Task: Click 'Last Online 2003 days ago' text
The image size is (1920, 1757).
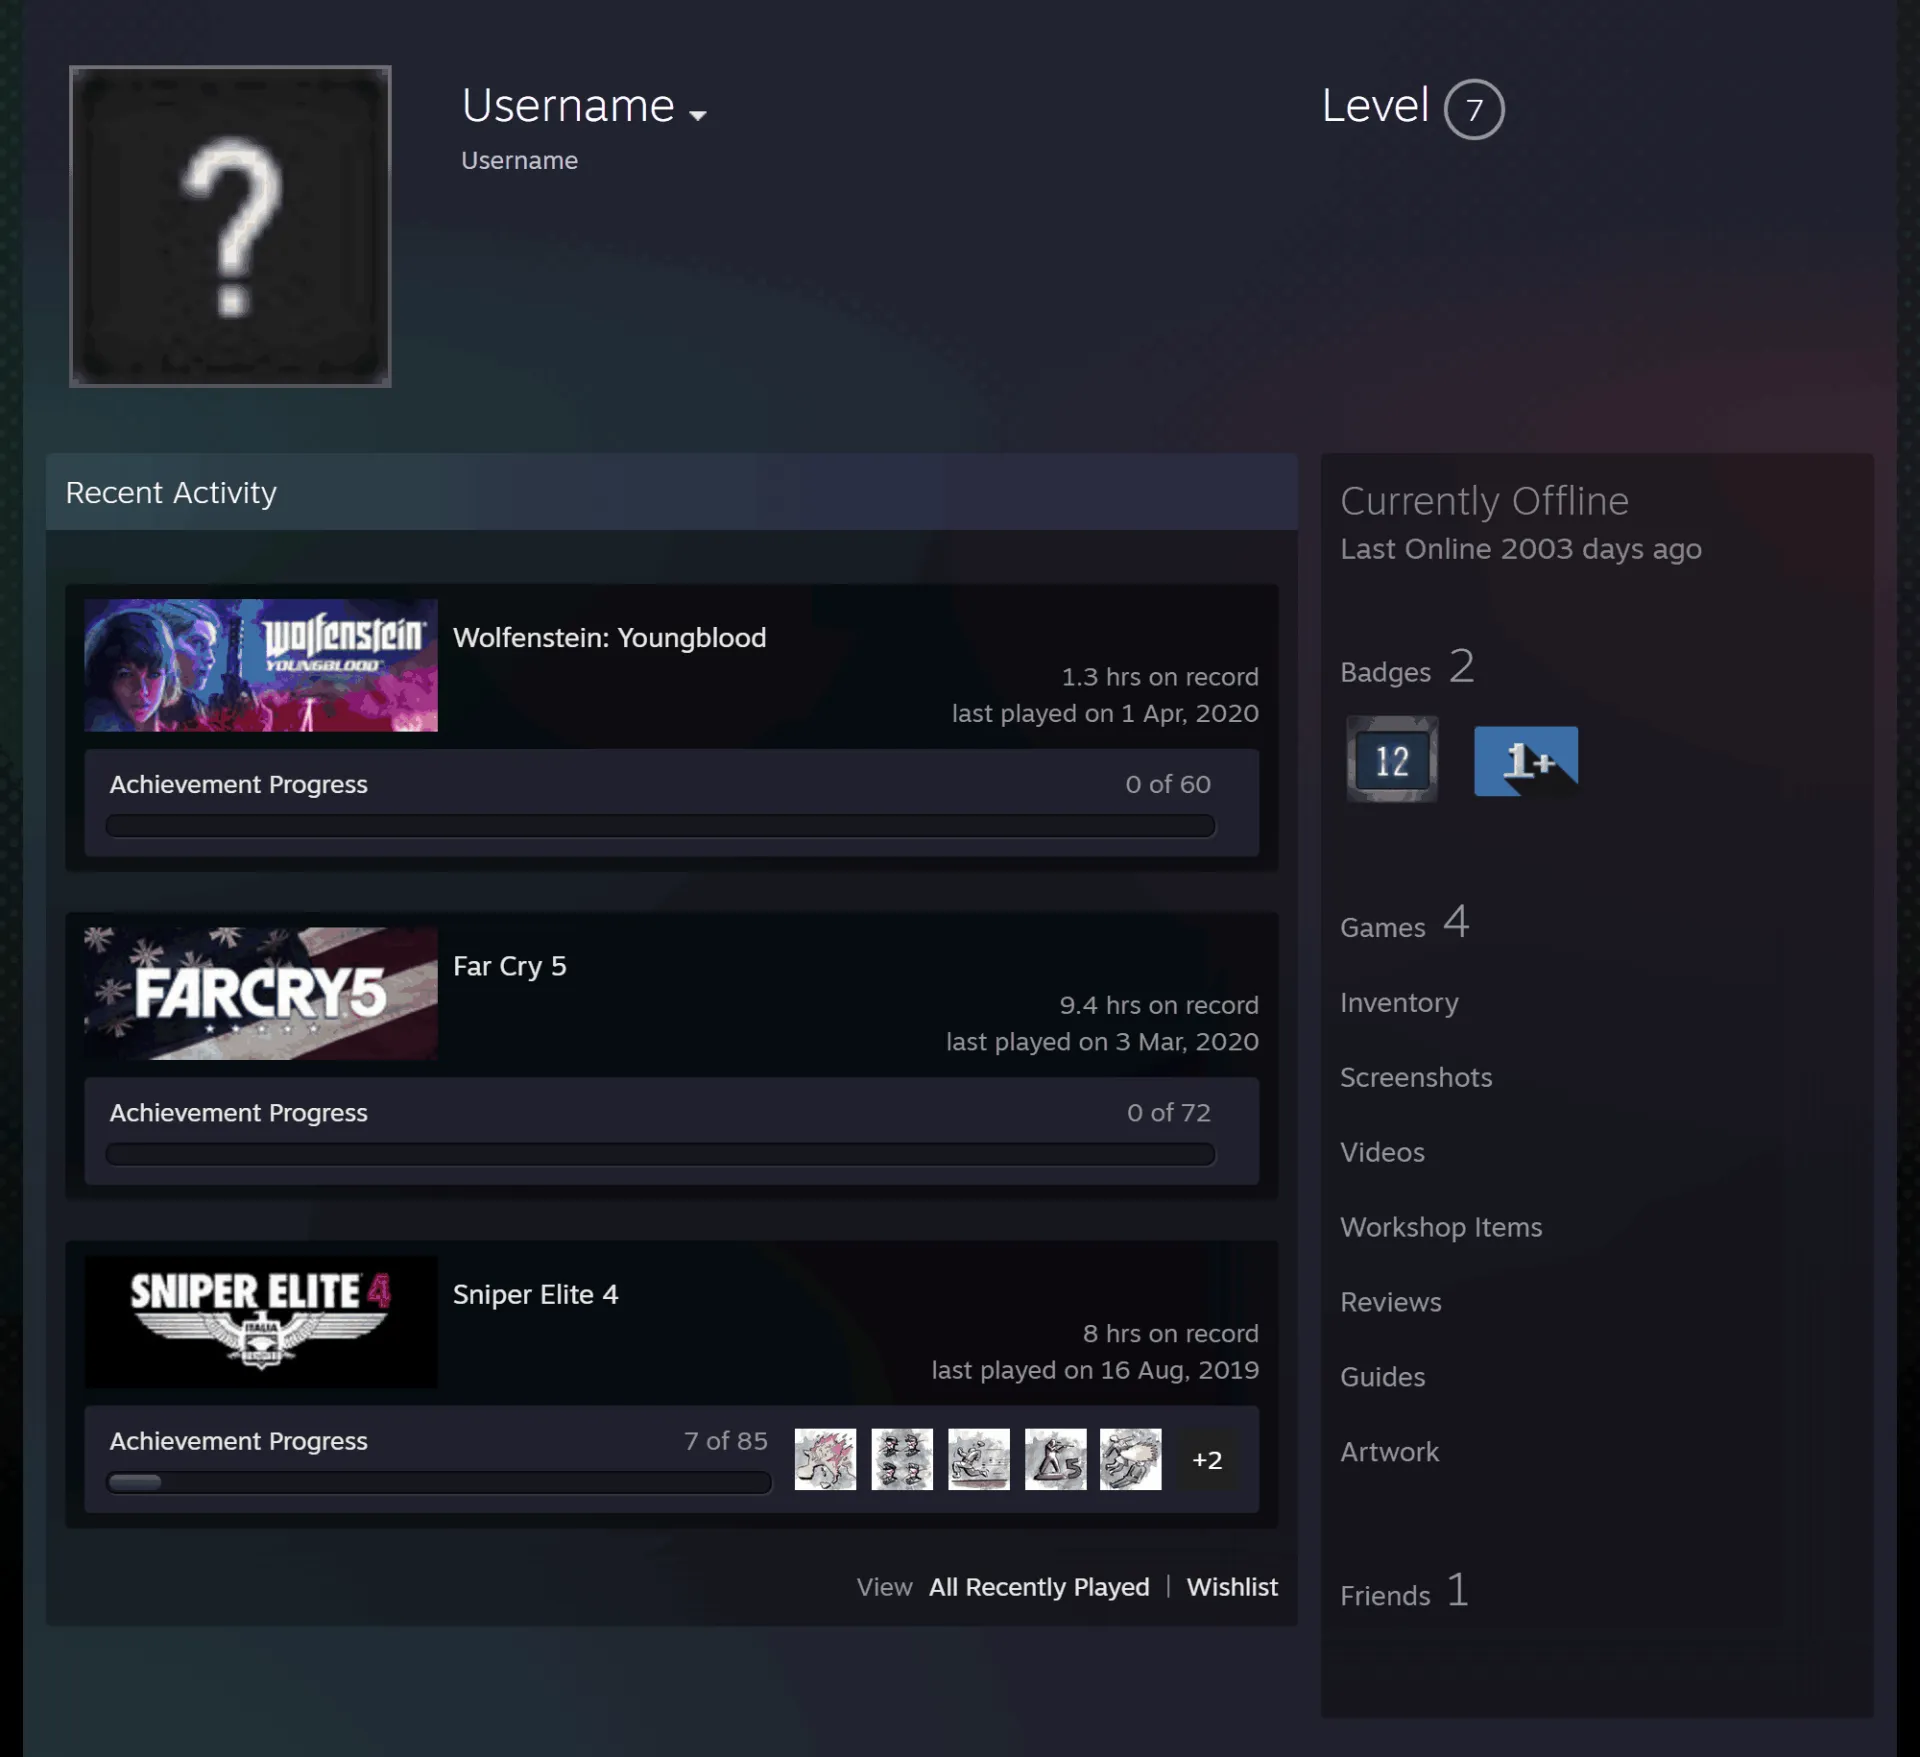Action: coord(1521,549)
